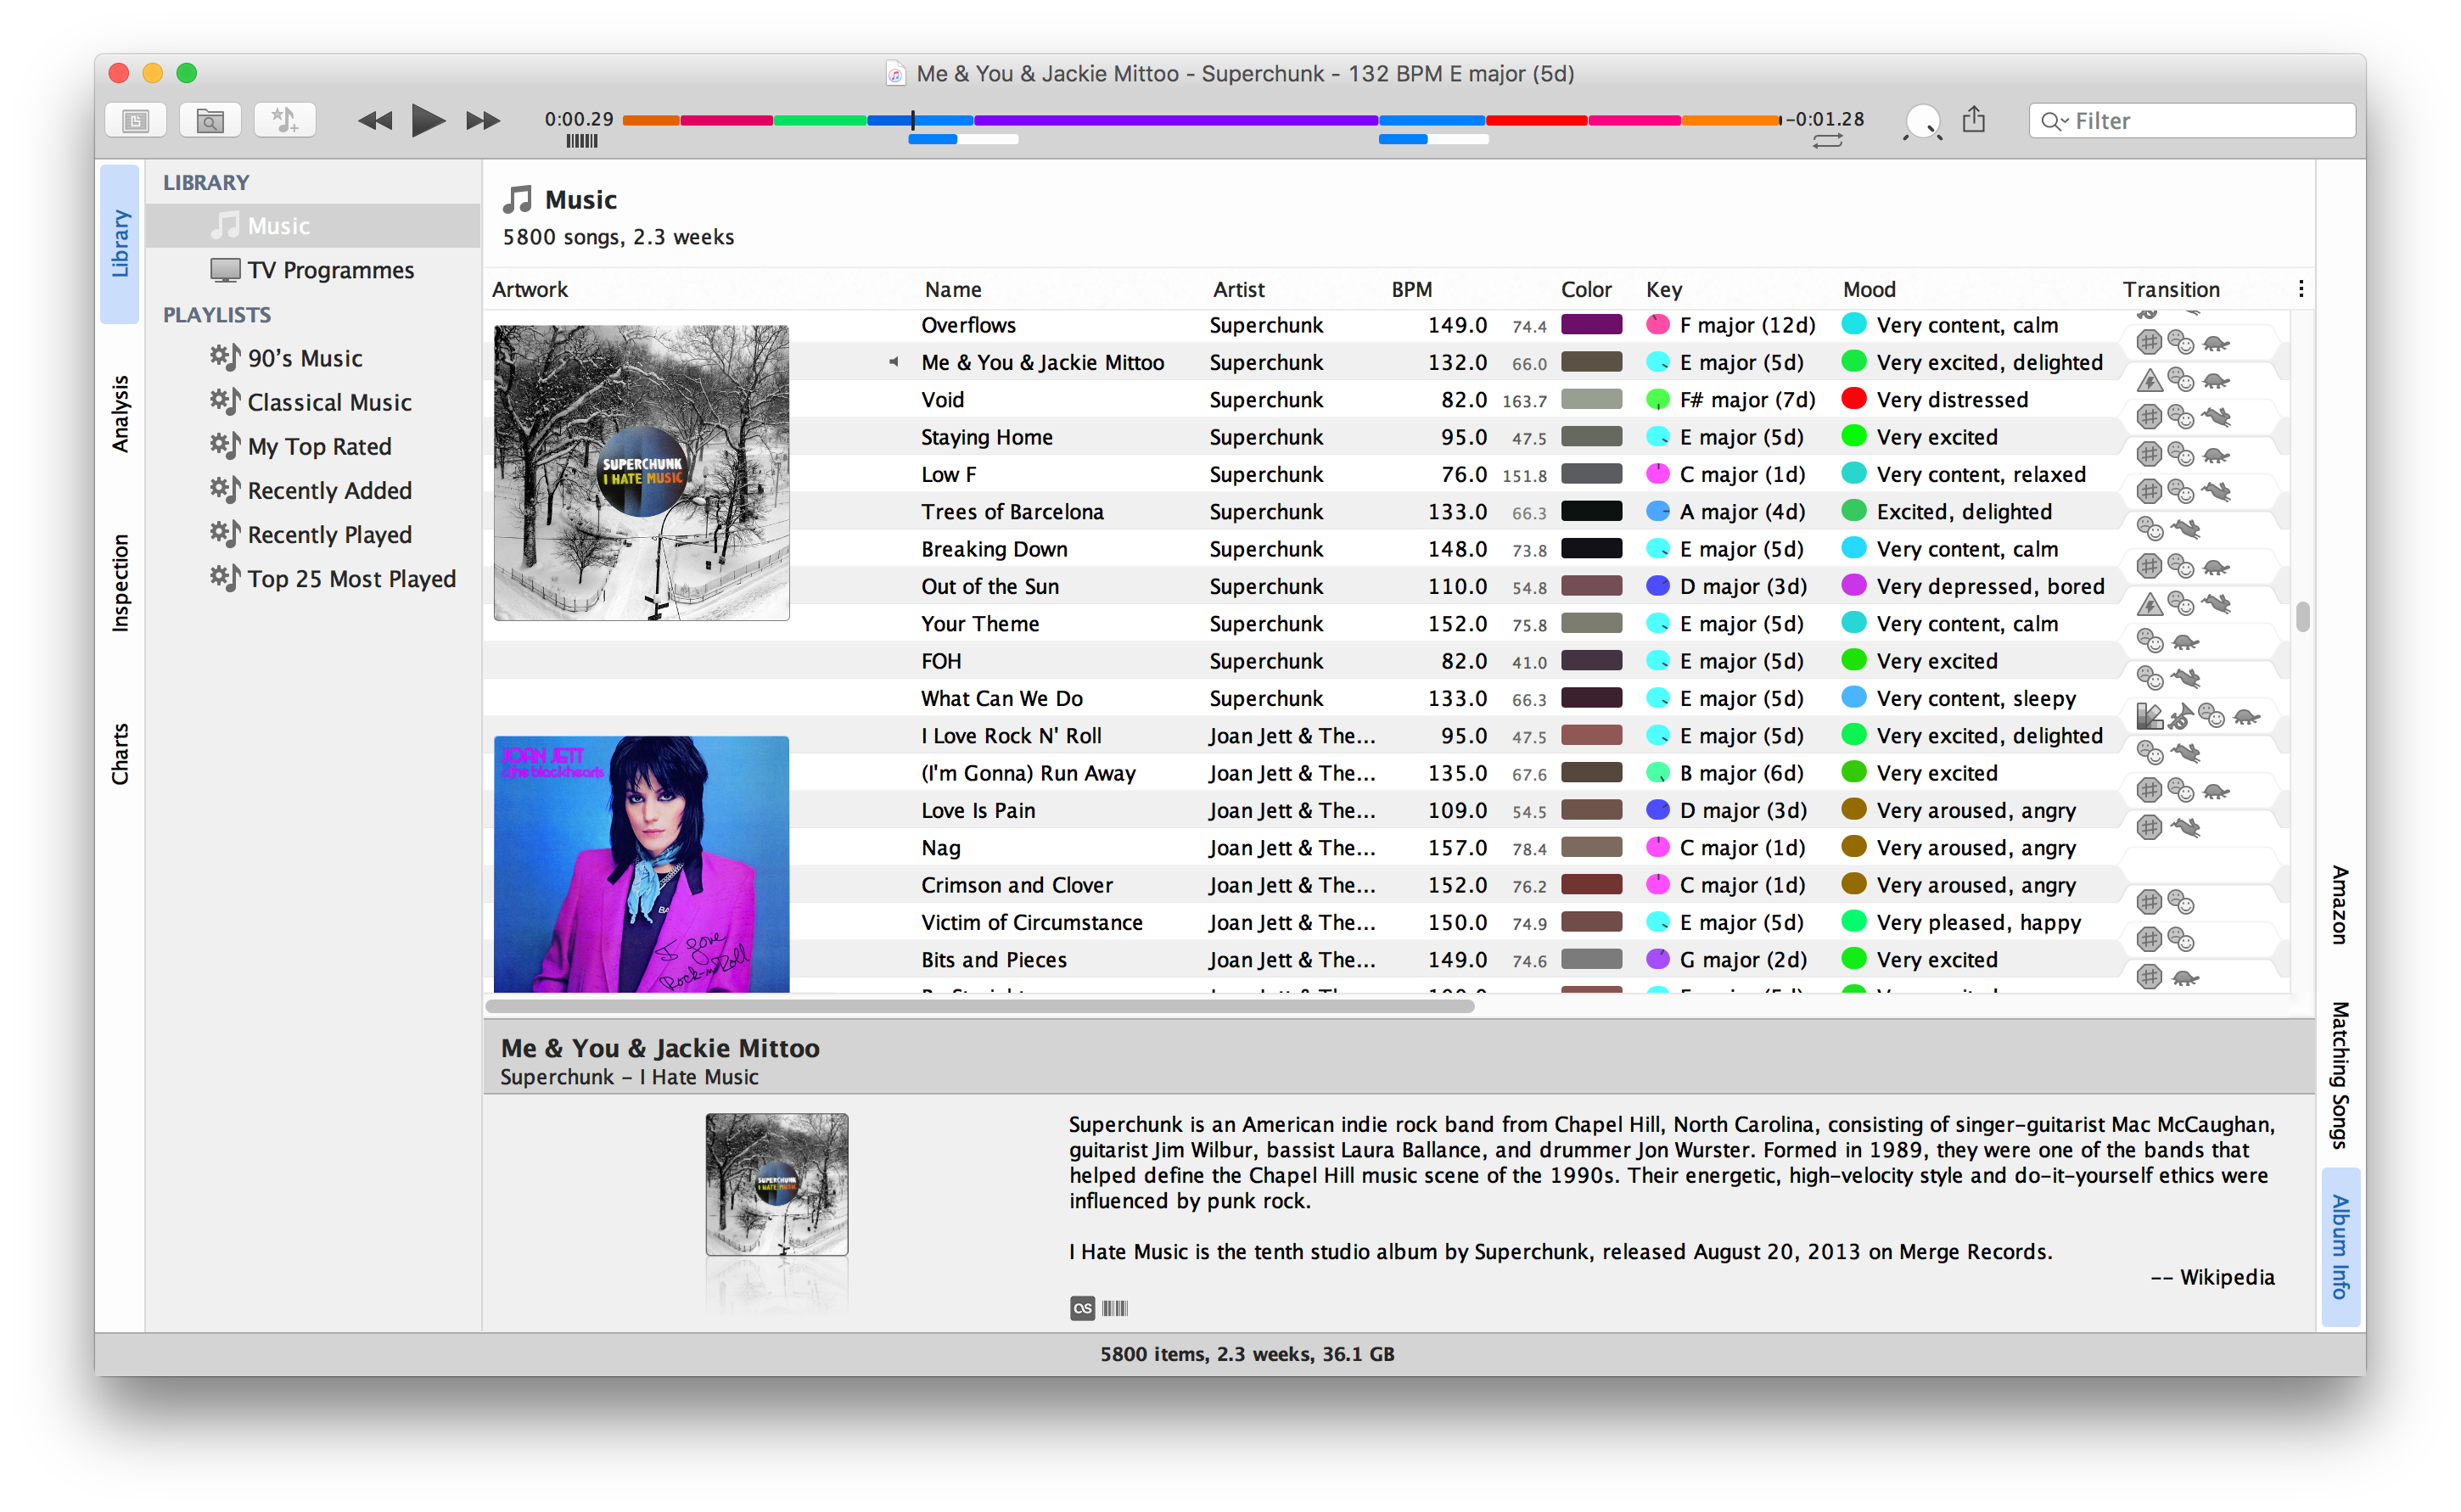
Task: Click the Joan Jett album artwork
Action: (641, 864)
